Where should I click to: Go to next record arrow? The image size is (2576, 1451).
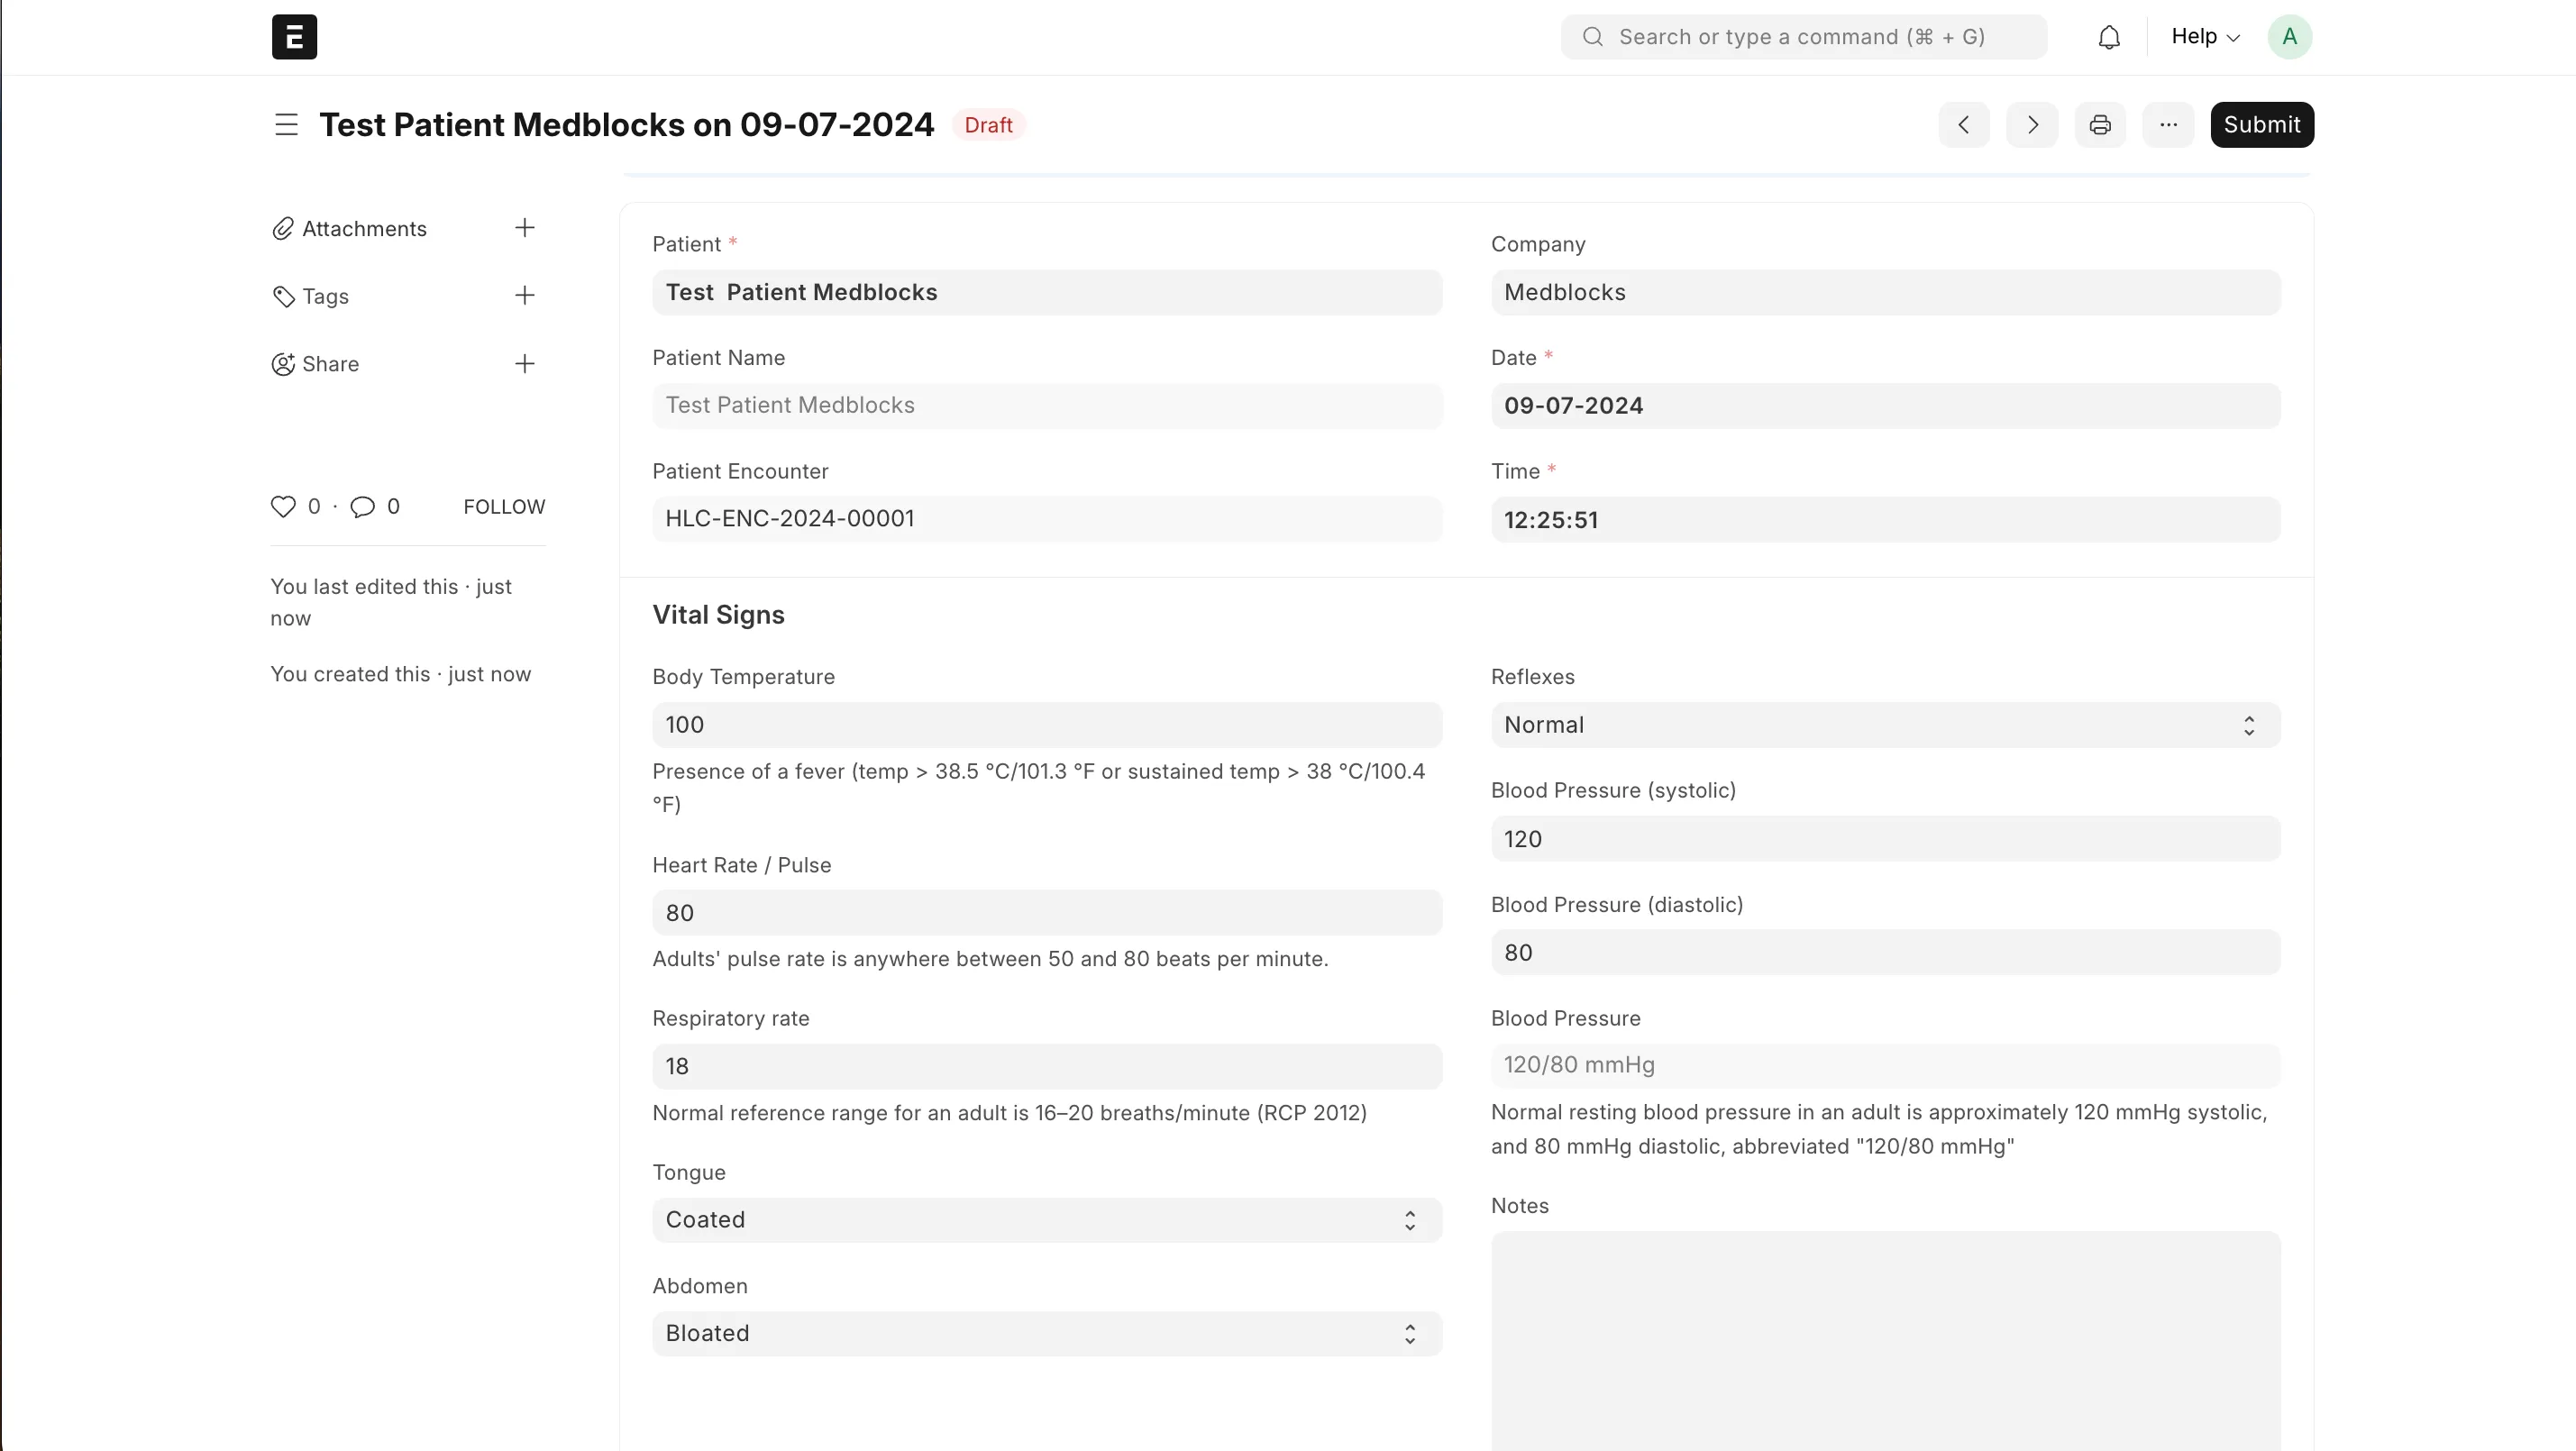[x=2032, y=125]
